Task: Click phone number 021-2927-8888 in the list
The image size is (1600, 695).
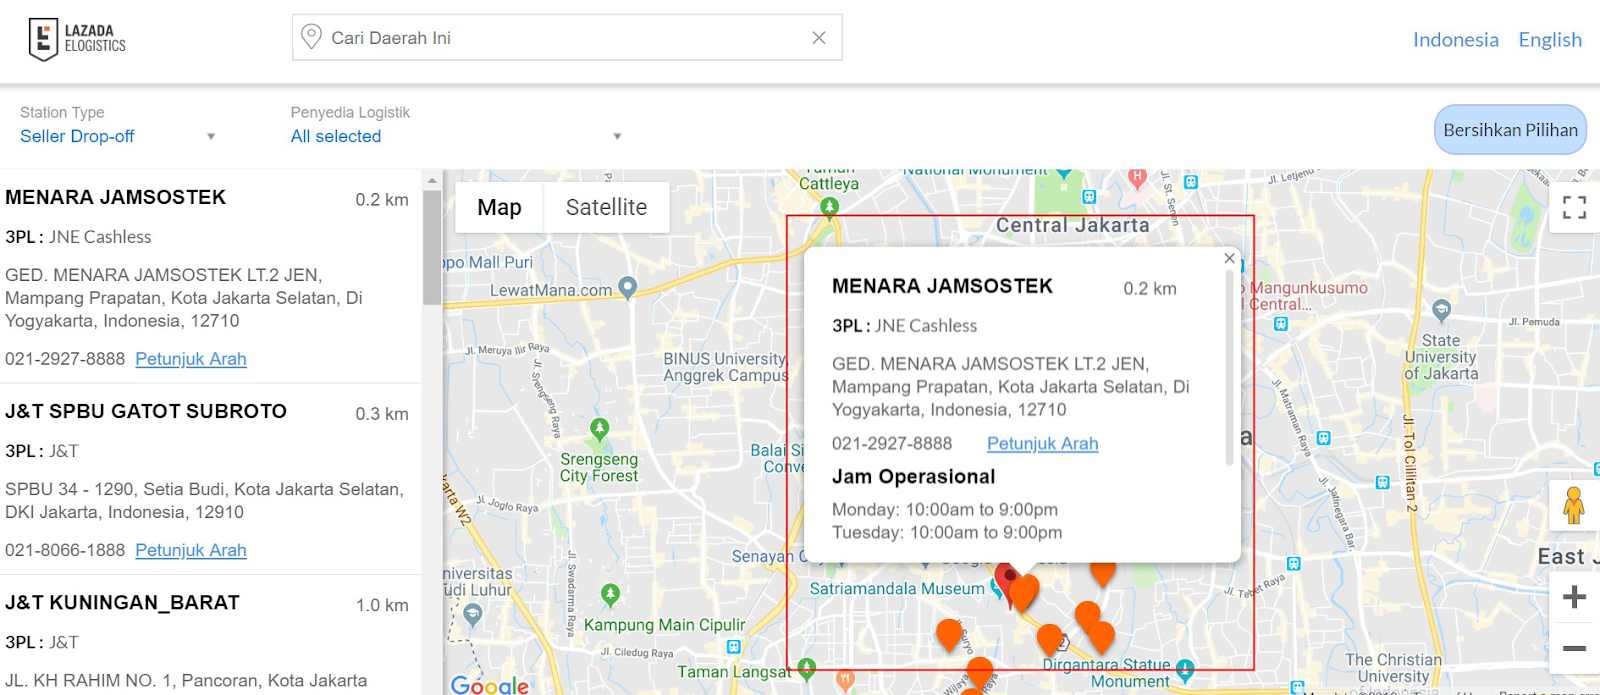Action: tap(65, 359)
